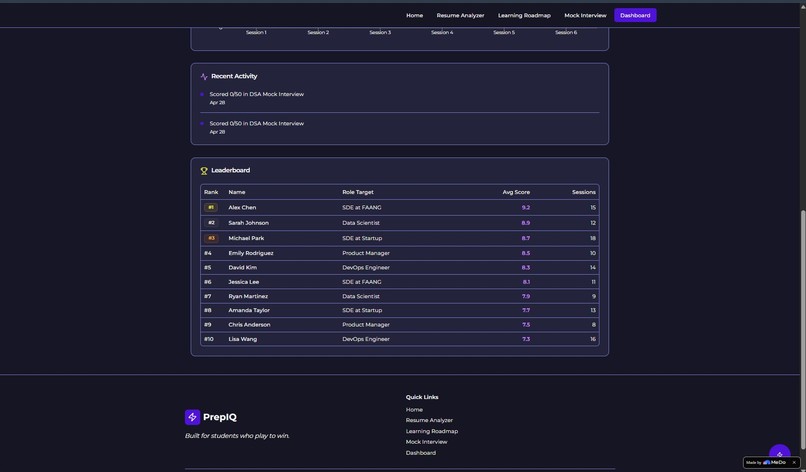Open the floating purple assistant button

(x=779, y=453)
